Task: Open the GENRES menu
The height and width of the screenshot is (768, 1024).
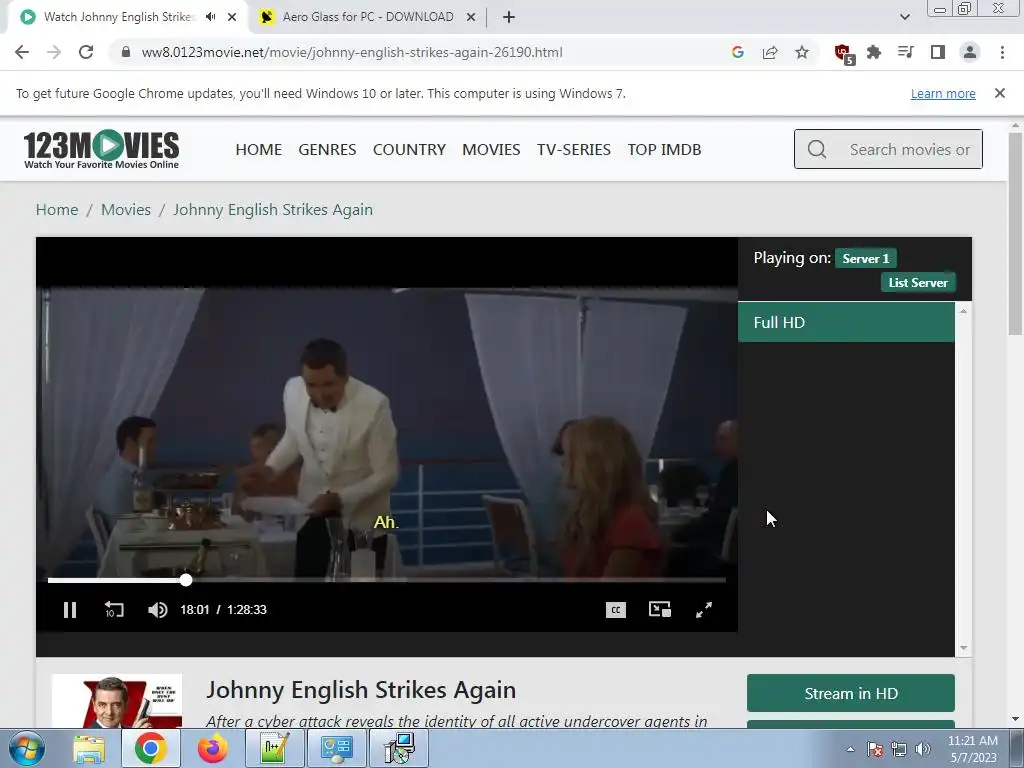Action: coord(327,150)
